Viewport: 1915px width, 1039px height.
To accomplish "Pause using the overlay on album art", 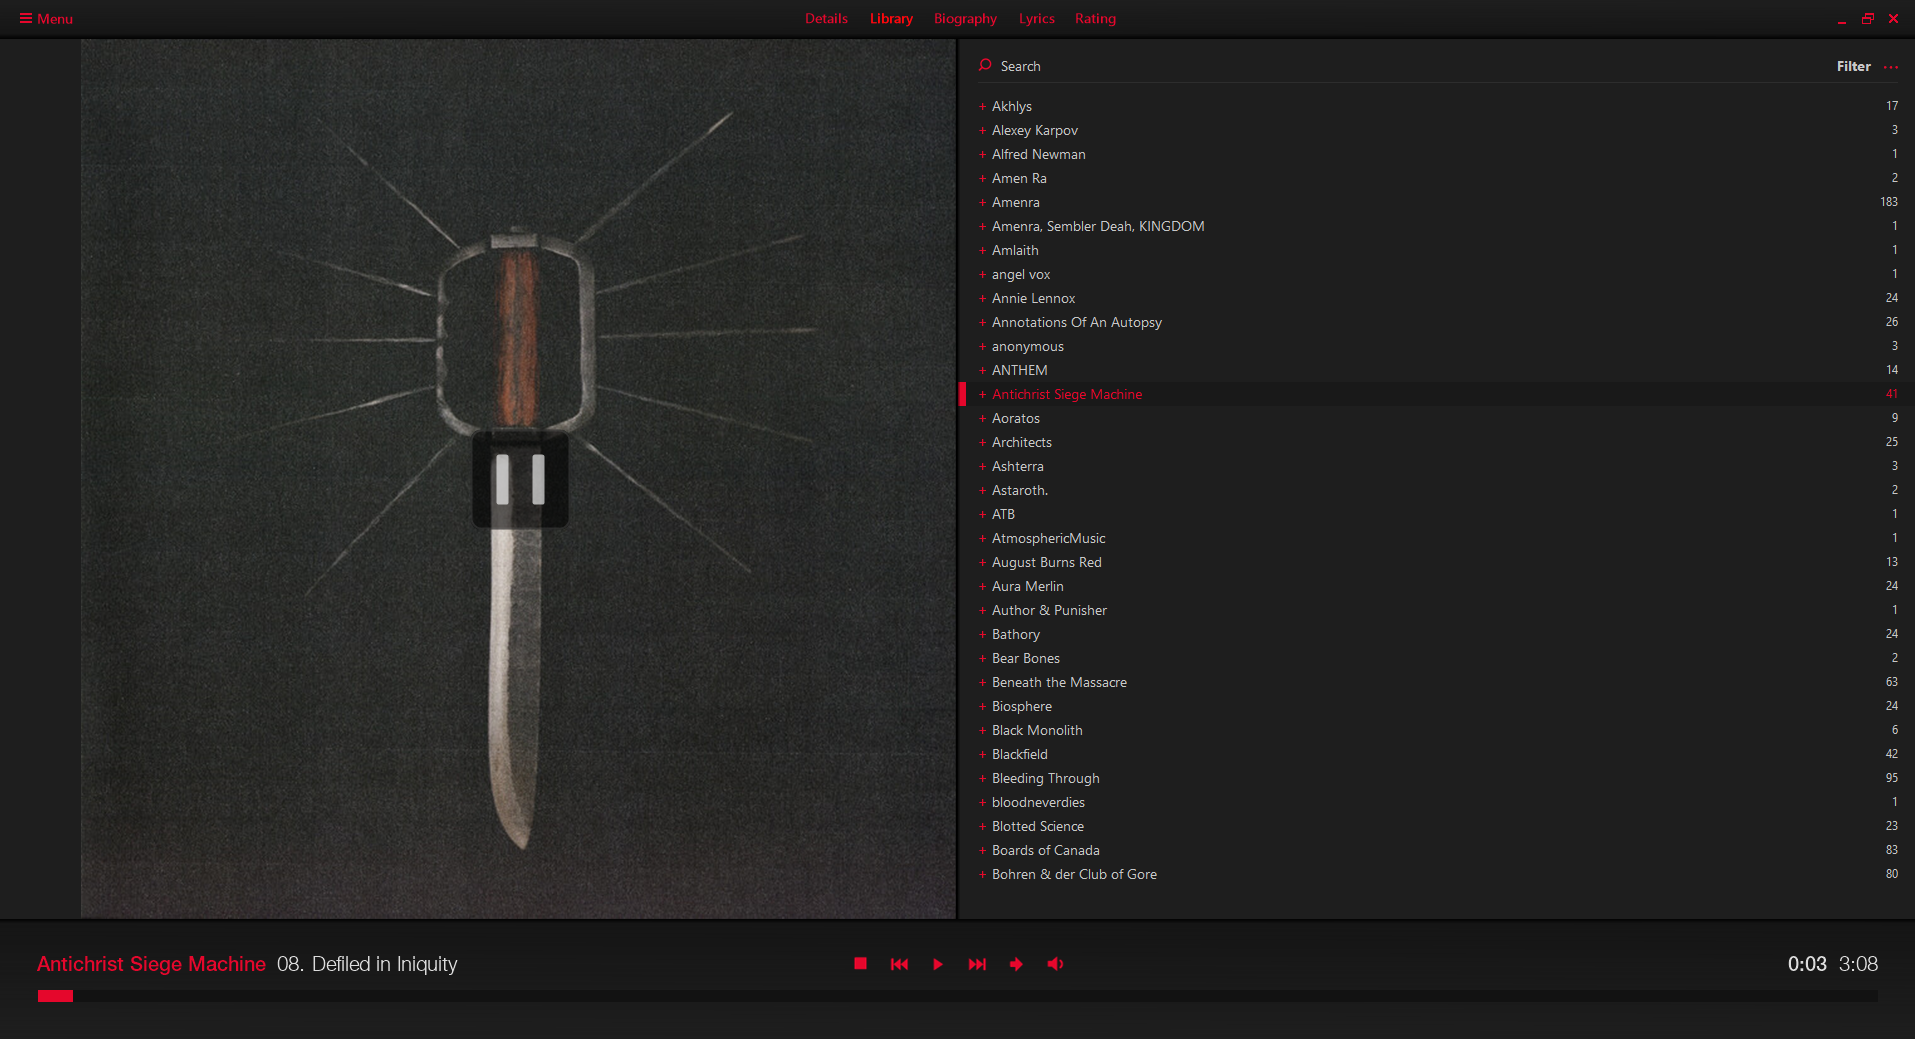I will tap(520, 479).
